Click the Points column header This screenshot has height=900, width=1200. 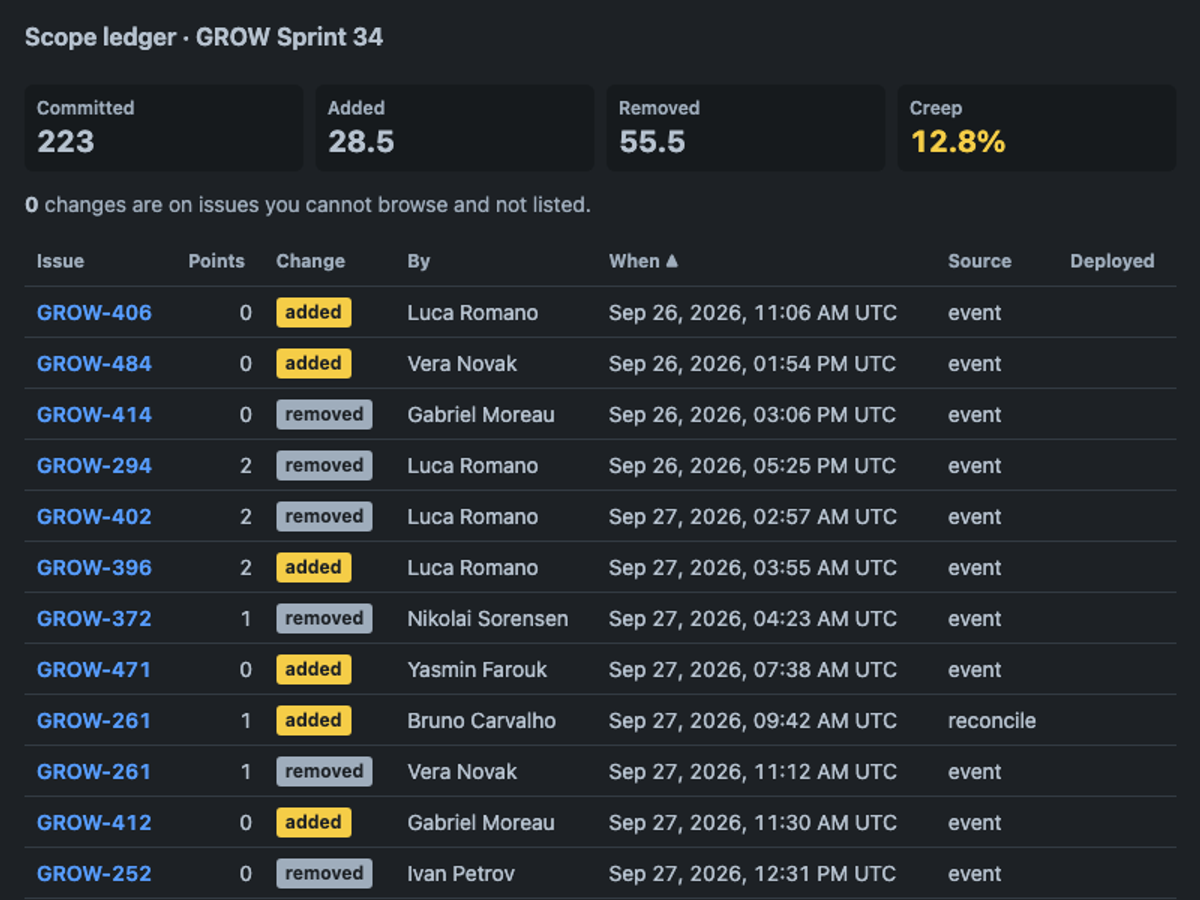[216, 261]
